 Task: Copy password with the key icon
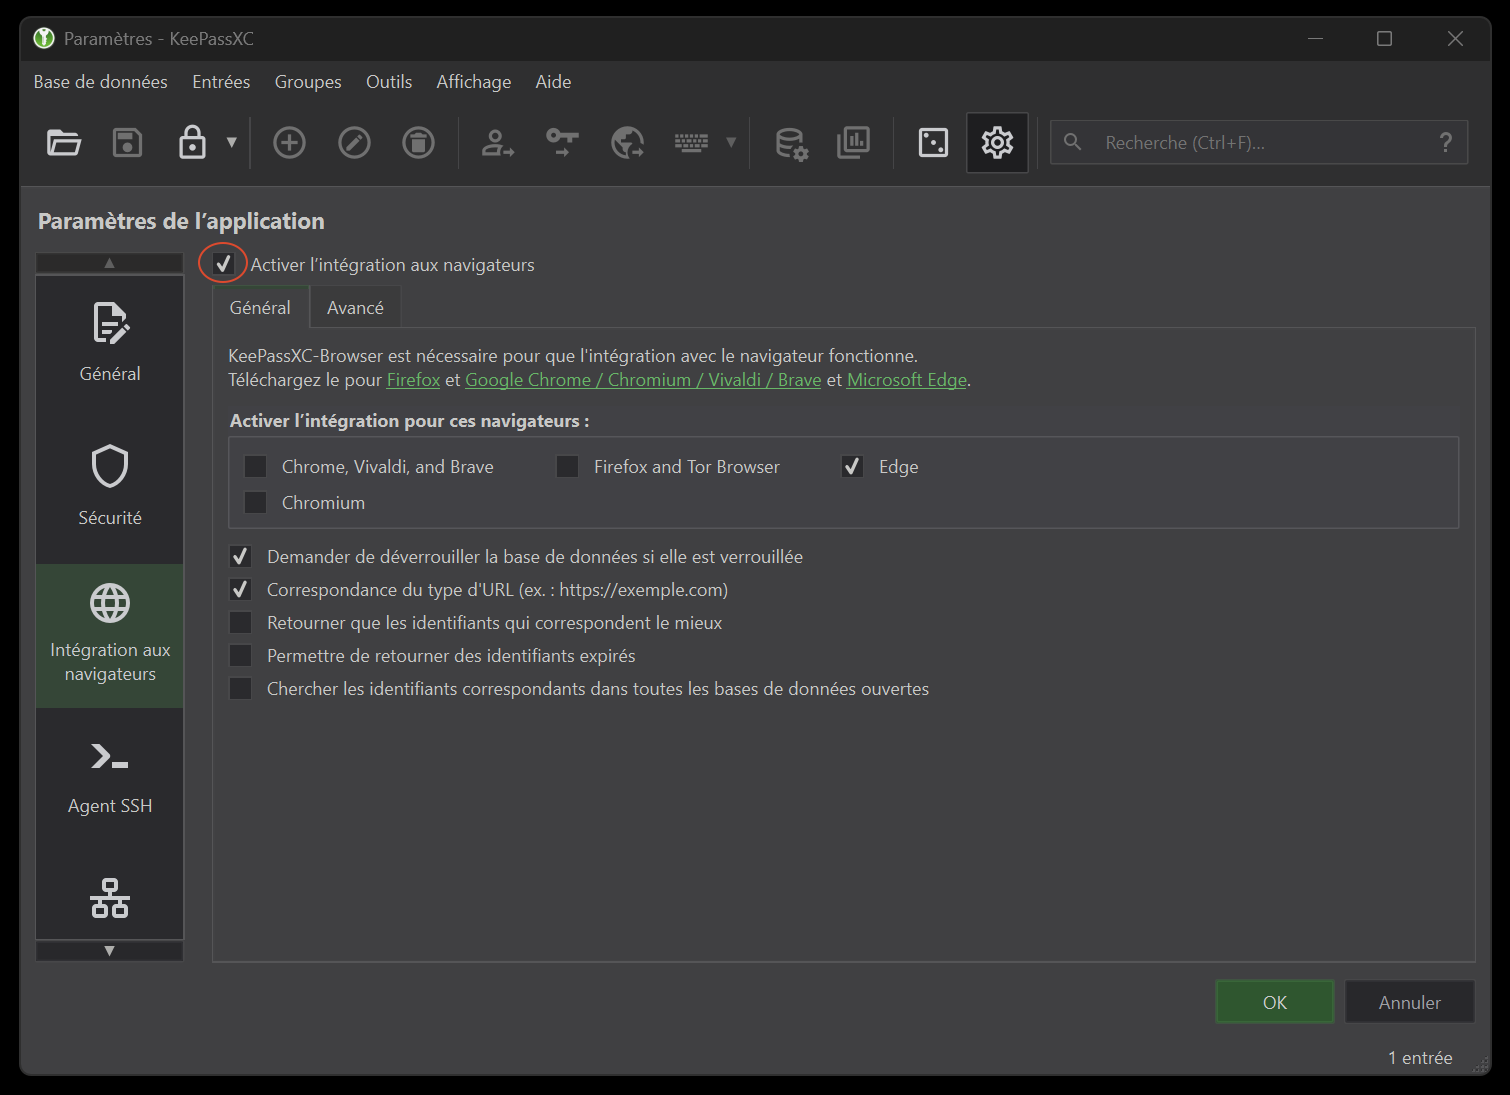pyautogui.click(x=562, y=143)
